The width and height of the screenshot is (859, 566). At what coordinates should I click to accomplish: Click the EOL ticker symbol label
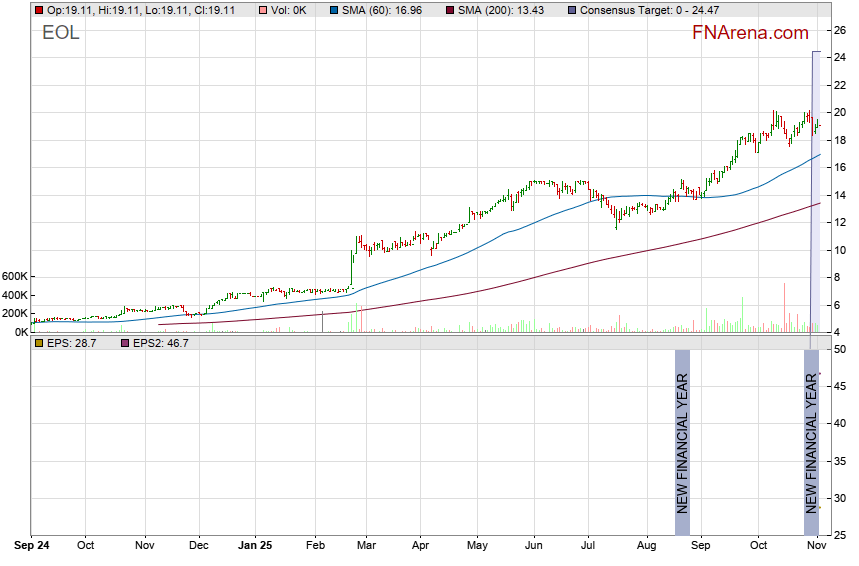click(x=61, y=34)
